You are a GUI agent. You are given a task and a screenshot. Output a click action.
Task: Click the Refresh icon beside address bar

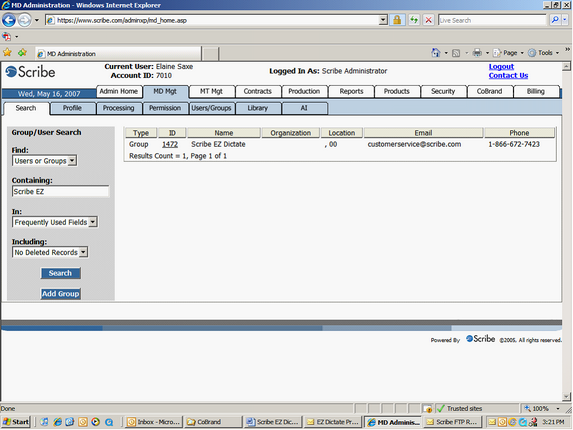click(x=414, y=20)
